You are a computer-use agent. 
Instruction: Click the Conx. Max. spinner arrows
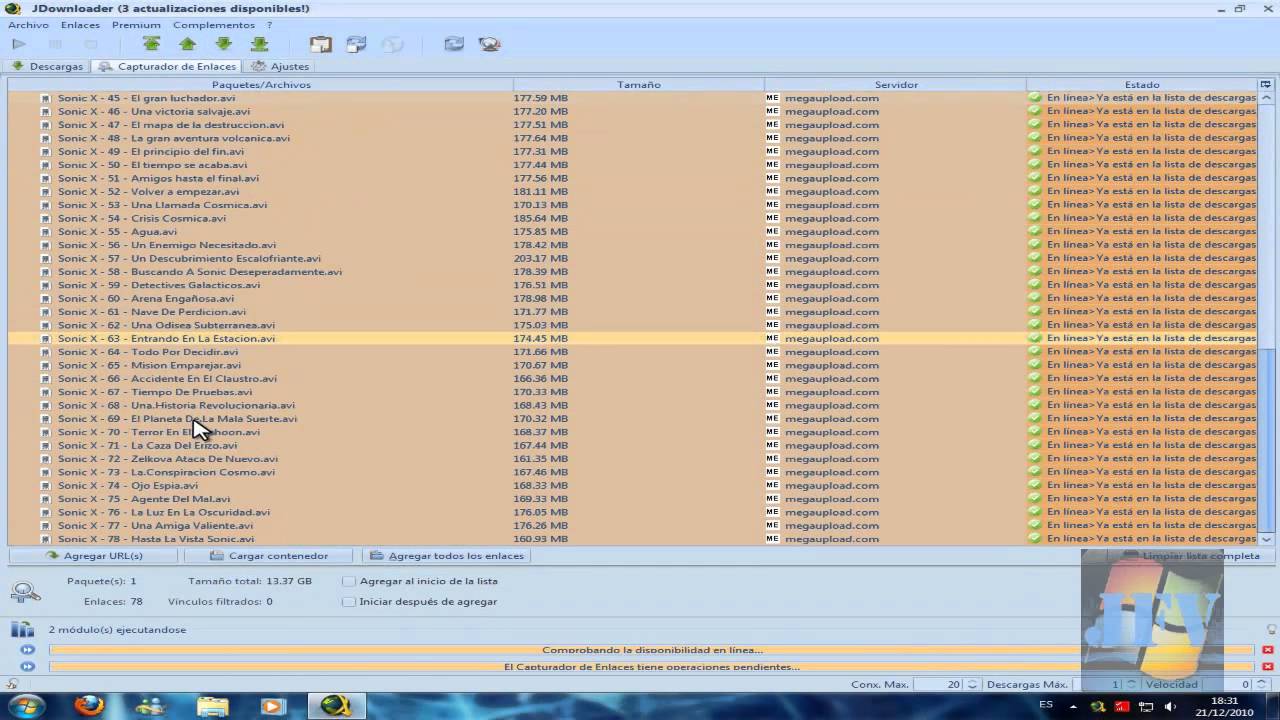pos(971,685)
